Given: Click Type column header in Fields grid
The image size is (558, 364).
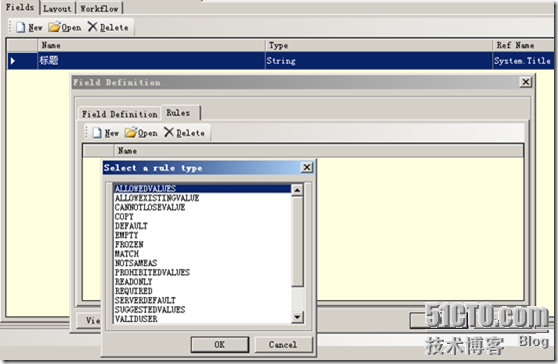Looking at the screenshot, I should [x=379, y=45].
